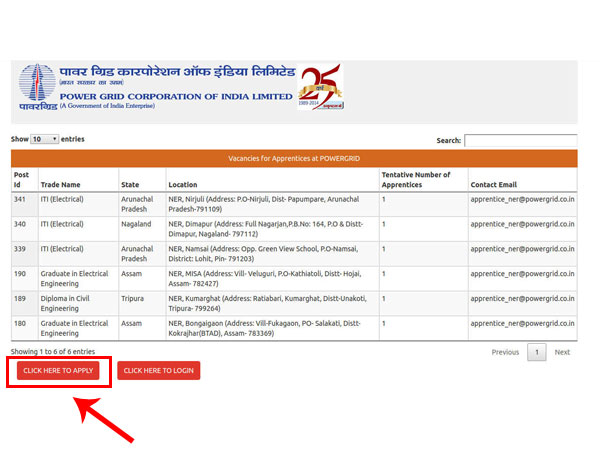Sort by the State column header

(142, 180)
